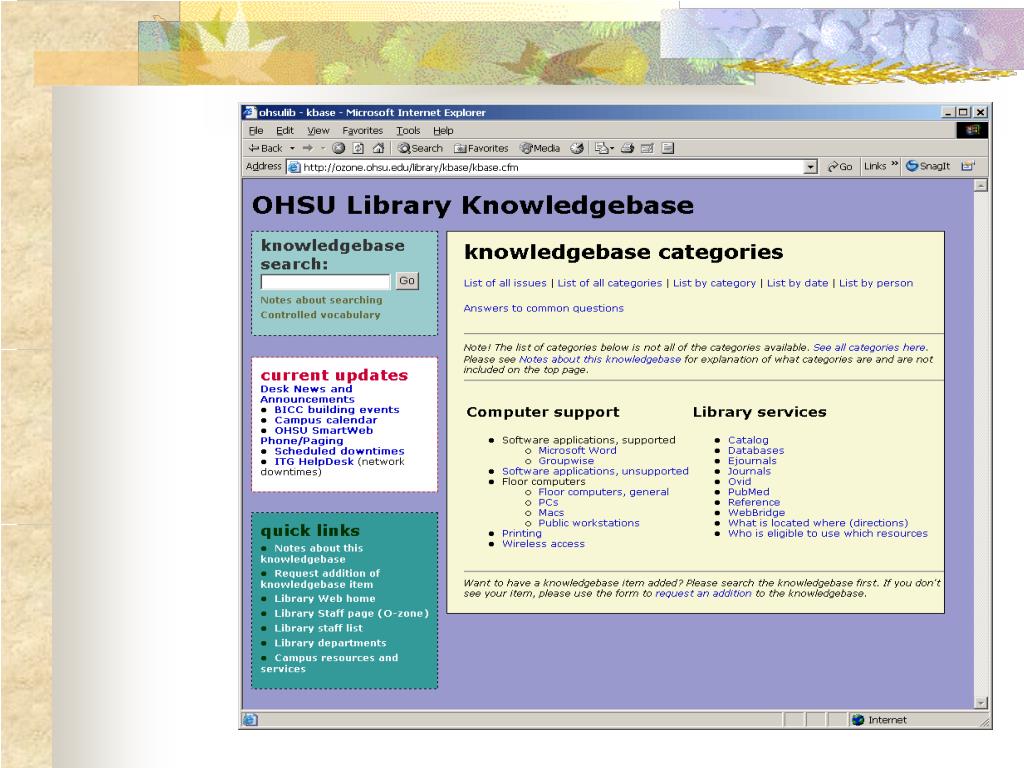1024x768 pixels.
Task: Open PubMed library services link
Action: click(748, 492)
